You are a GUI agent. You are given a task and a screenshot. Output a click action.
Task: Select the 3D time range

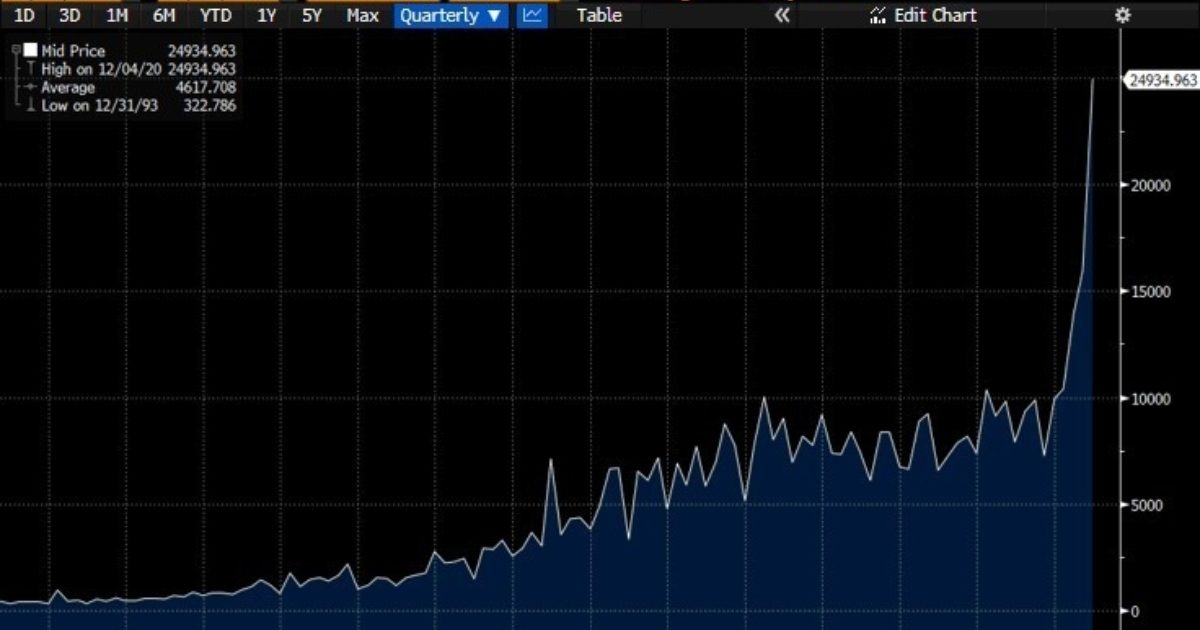[x=69, y=15]
